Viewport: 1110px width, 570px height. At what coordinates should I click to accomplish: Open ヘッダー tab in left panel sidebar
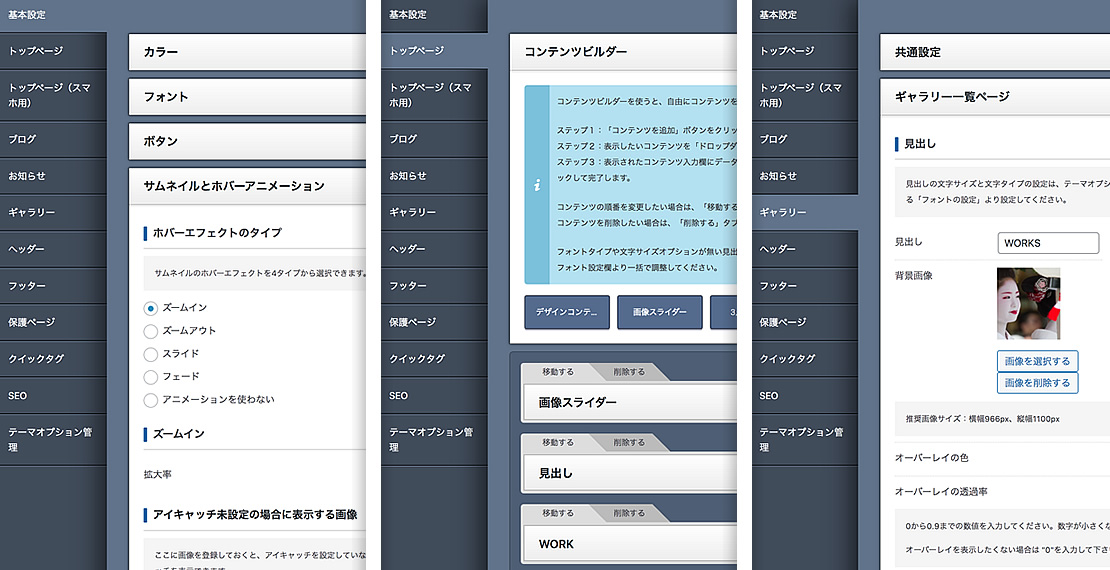pyautogui.click(x=53, y=249)
